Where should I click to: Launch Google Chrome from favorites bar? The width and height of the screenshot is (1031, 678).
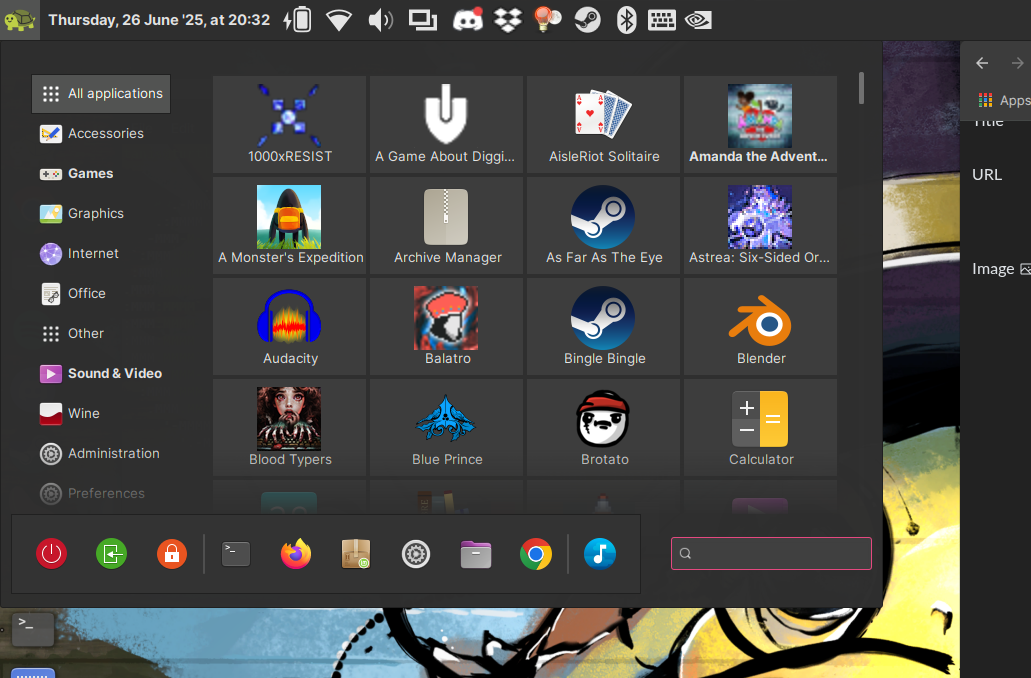pyautogui.click(x=536, y=553)
